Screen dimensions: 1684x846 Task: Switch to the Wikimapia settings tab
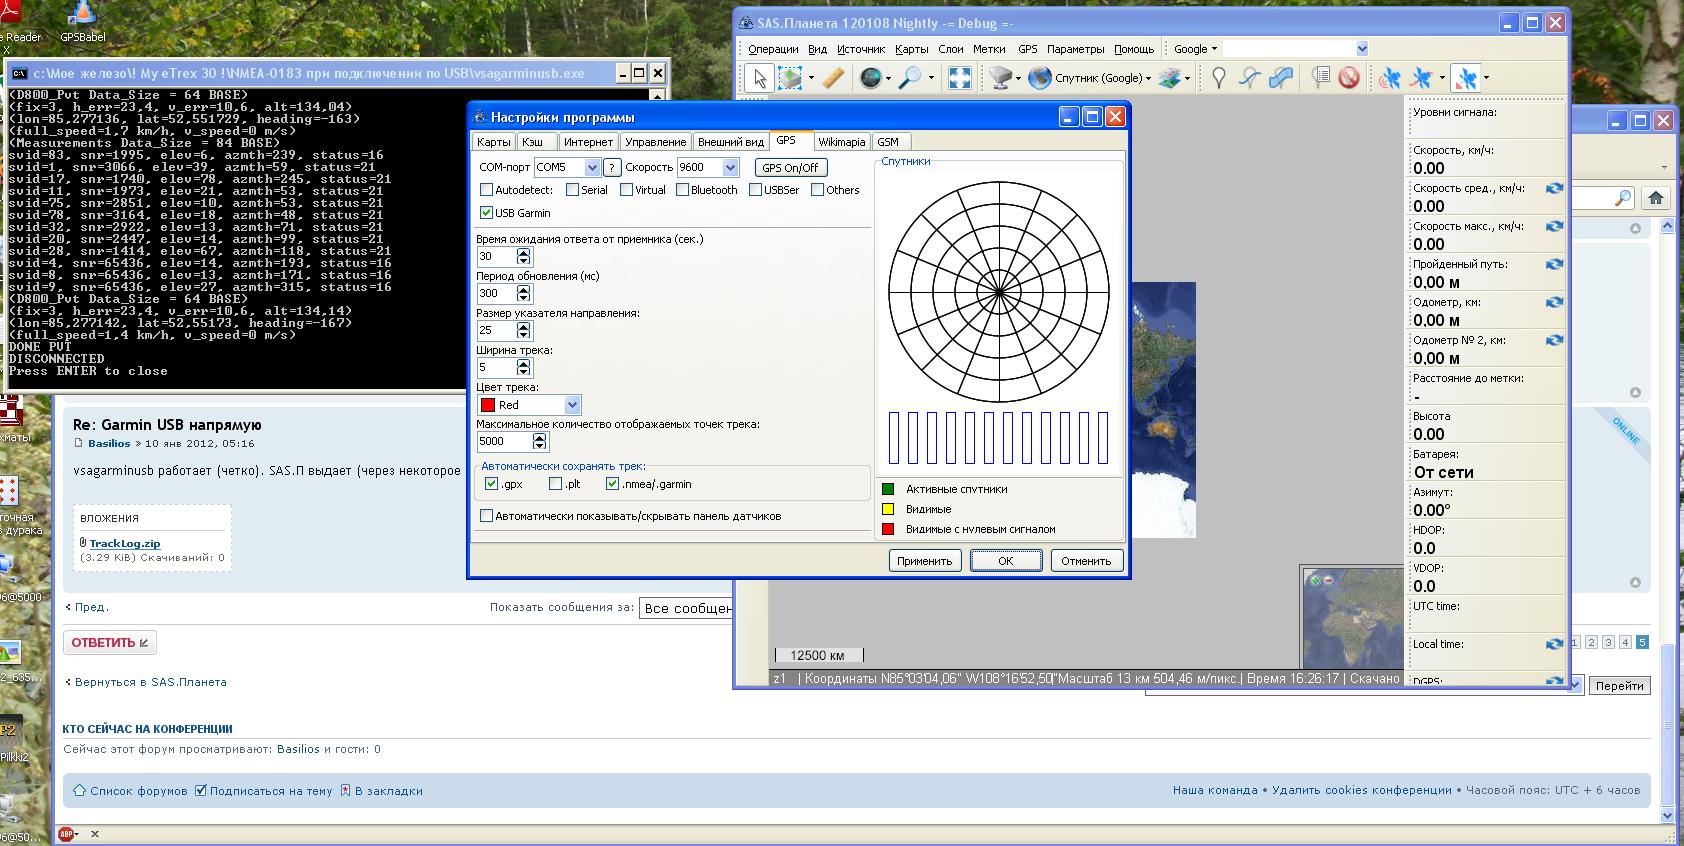pos(841,142)
